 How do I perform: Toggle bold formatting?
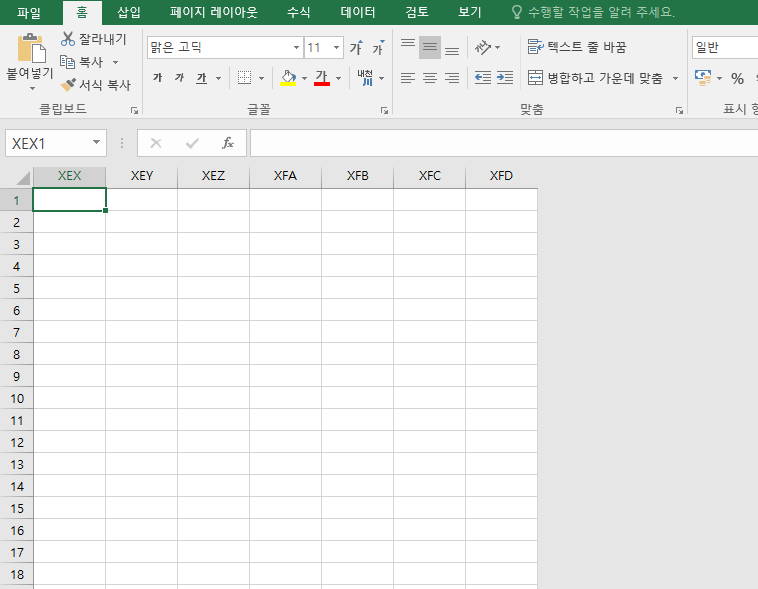click(x=158, y=77)
